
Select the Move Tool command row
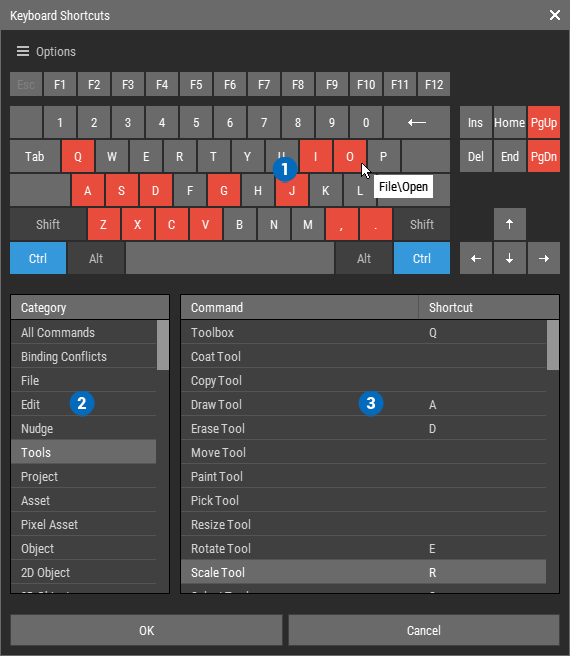coord(364,452)
